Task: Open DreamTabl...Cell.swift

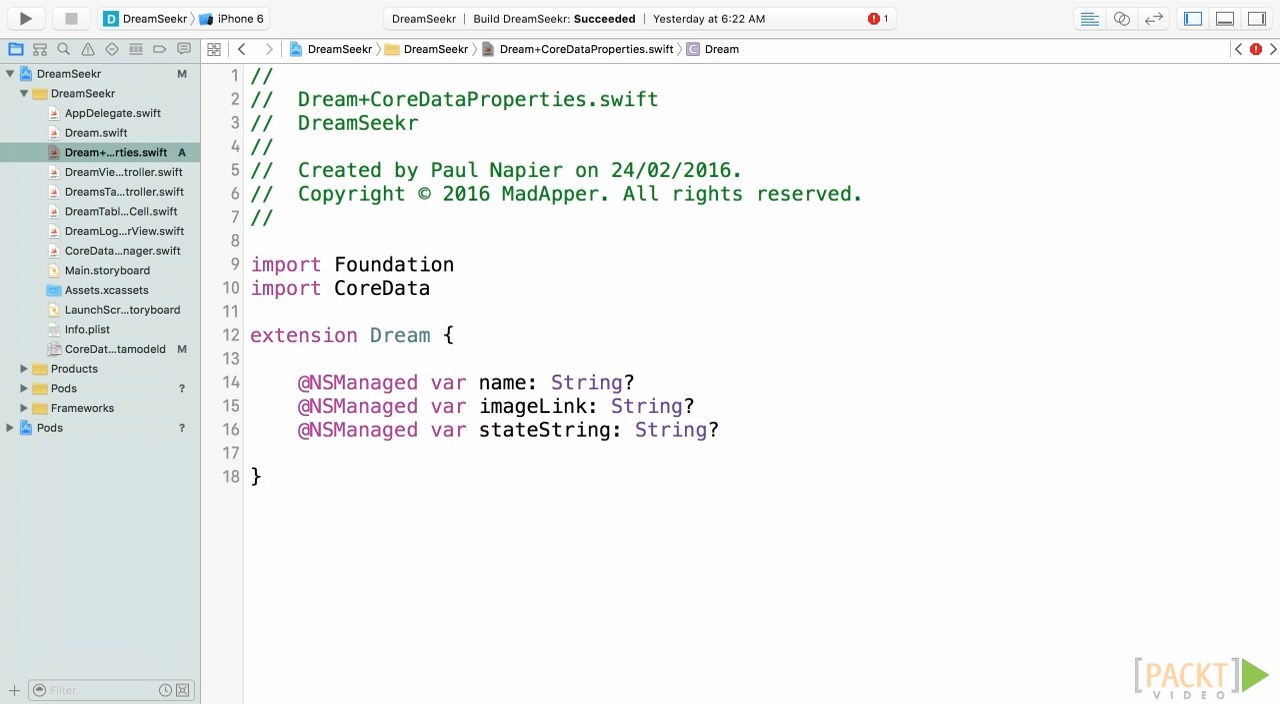Action: coord(100,211)
